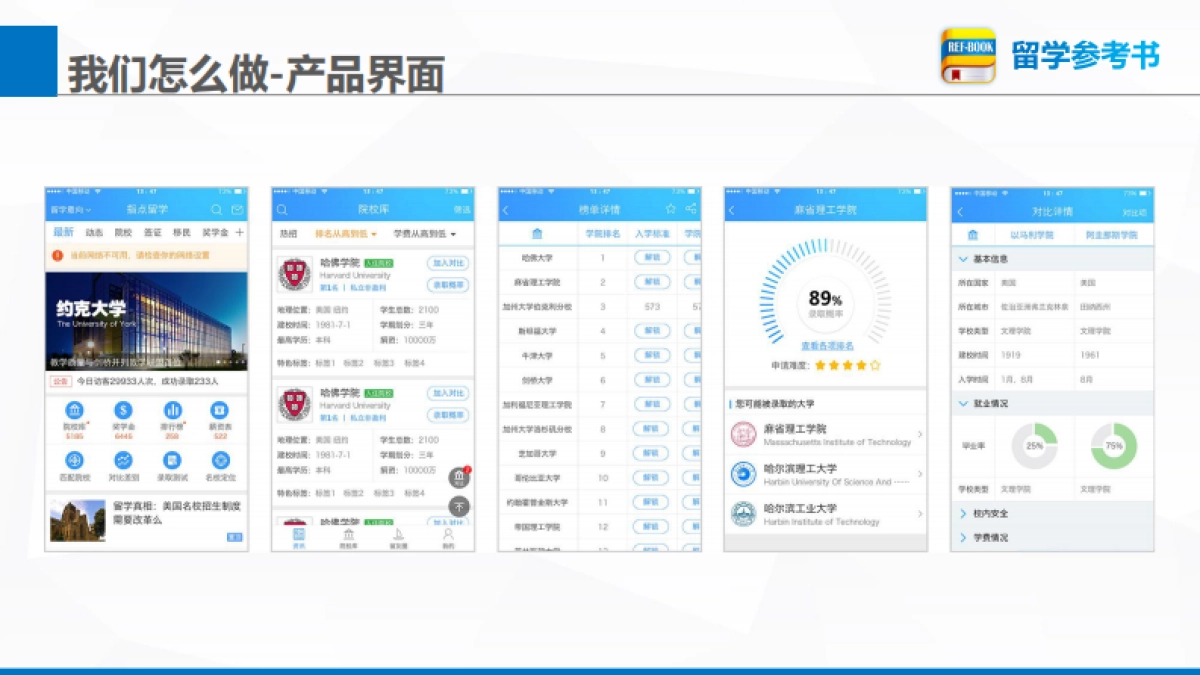Tap the fifth star of 申请难度 rating
Screen dimensions: 1200x675
click(876, 366)
